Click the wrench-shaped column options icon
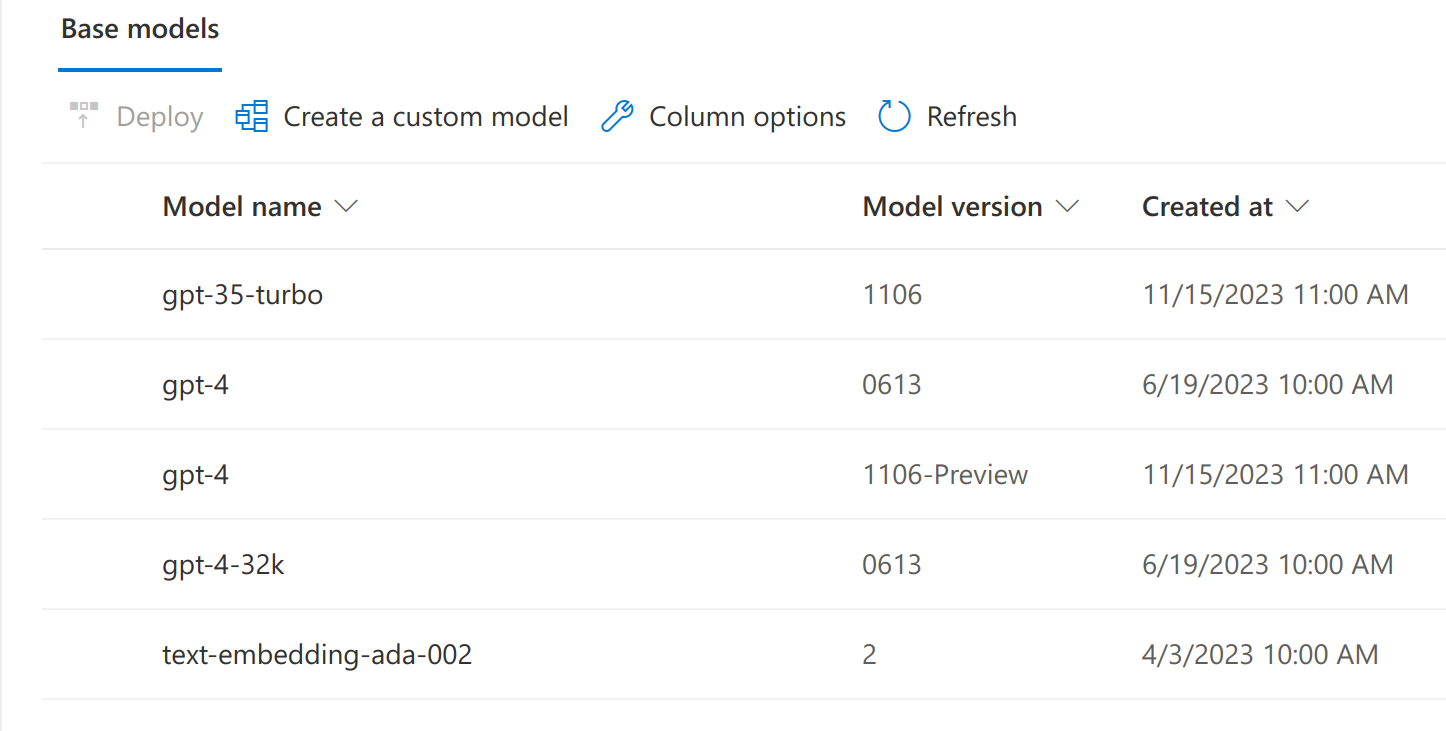This screenshot has height=731, width=1446. [x=617, y=115]
